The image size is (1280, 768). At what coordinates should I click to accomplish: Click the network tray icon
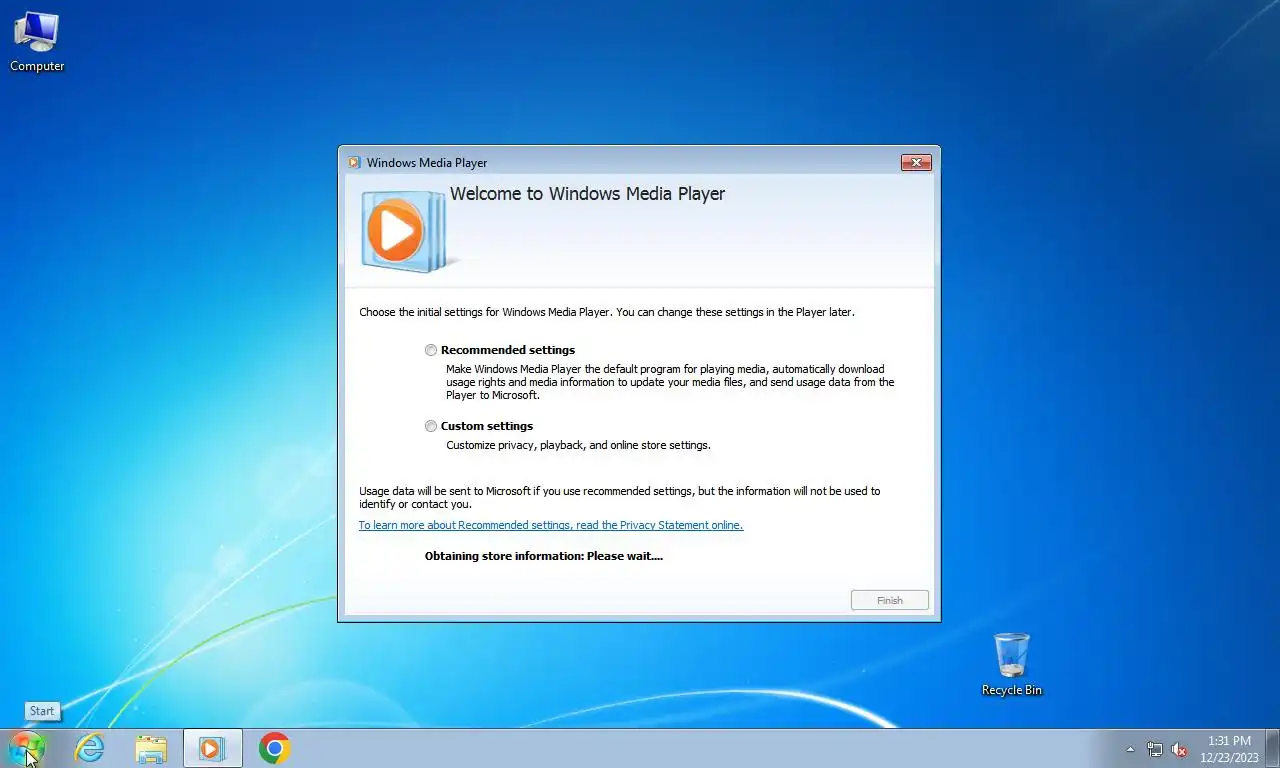(x=1155, y=749)
